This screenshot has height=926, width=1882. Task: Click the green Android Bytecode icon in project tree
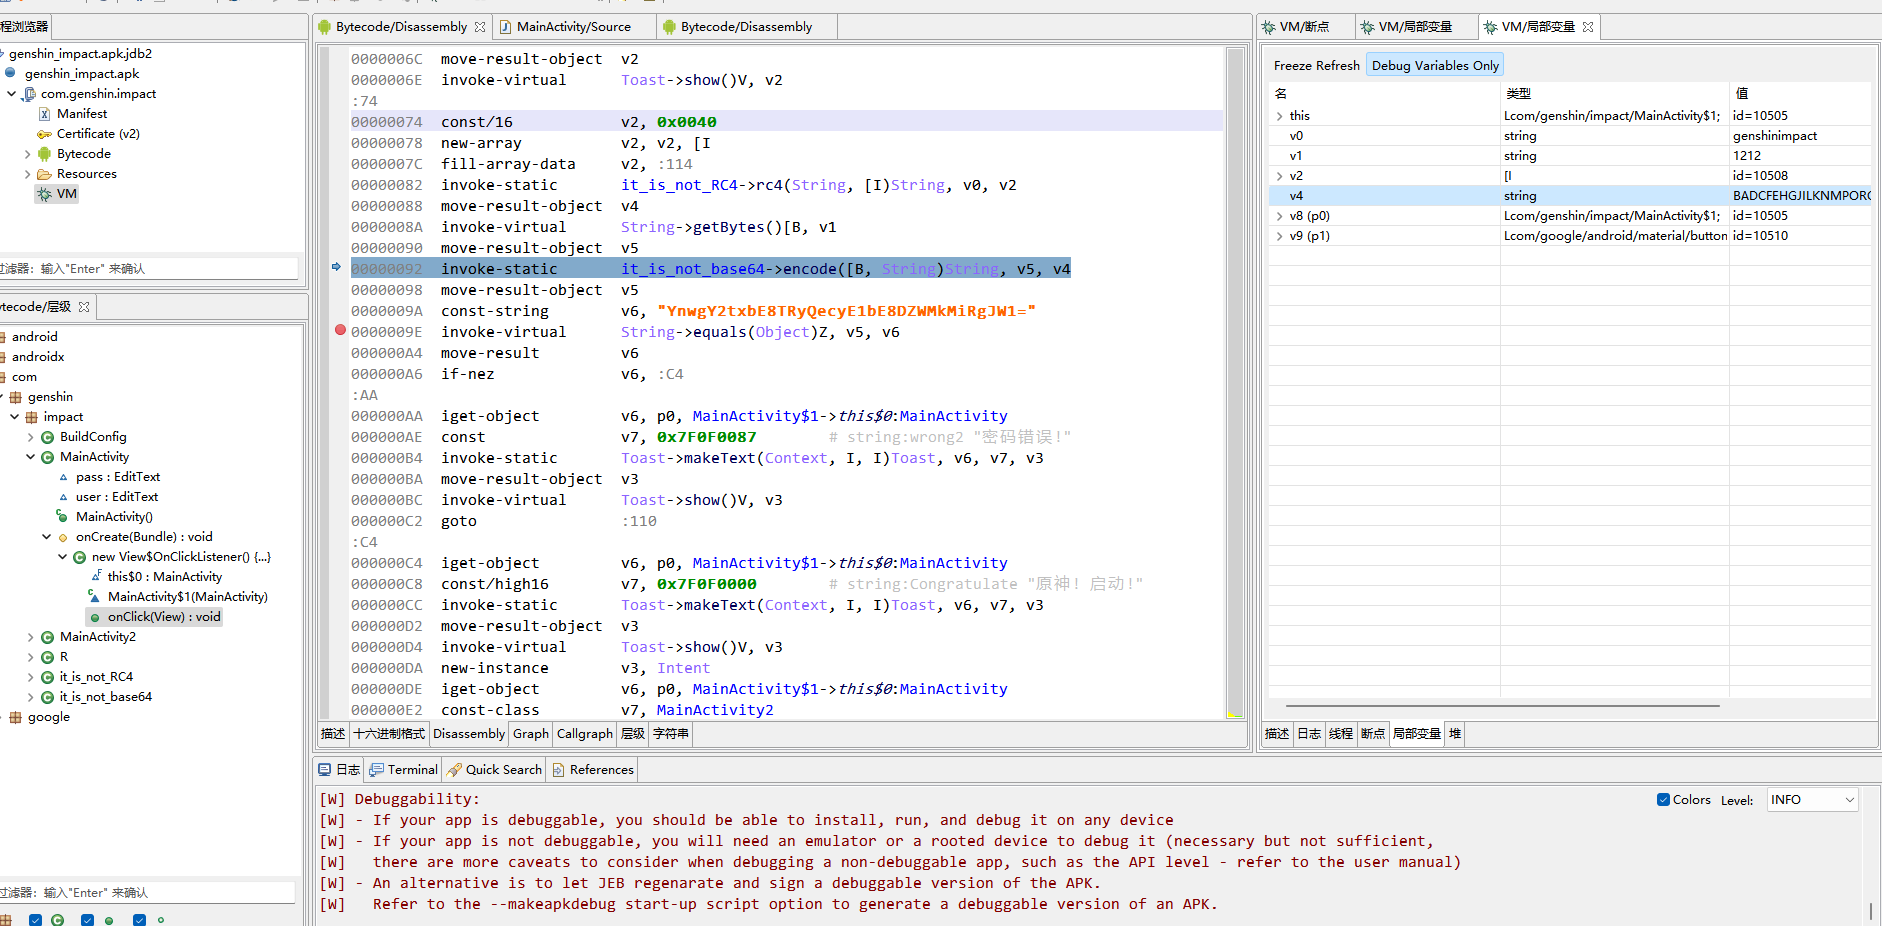click(x=44, y=154)
